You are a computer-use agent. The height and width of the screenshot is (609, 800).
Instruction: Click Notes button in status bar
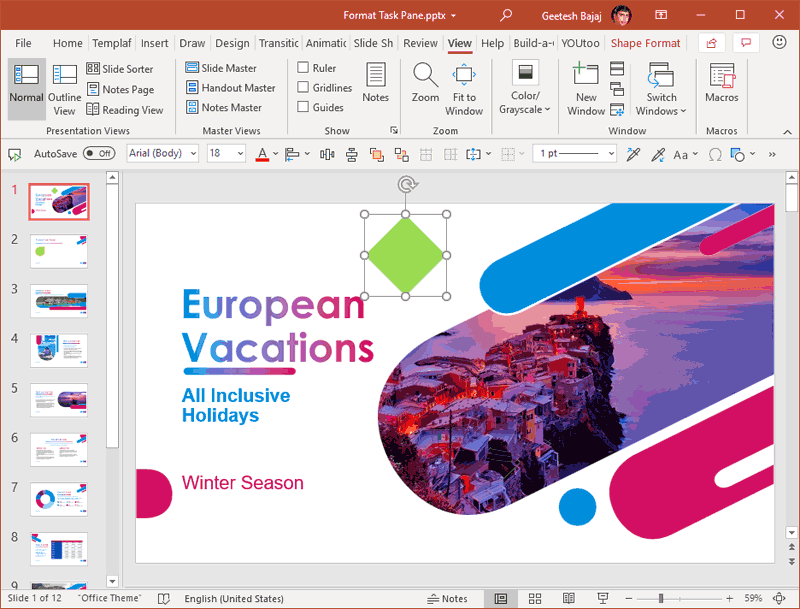point(447,598)
